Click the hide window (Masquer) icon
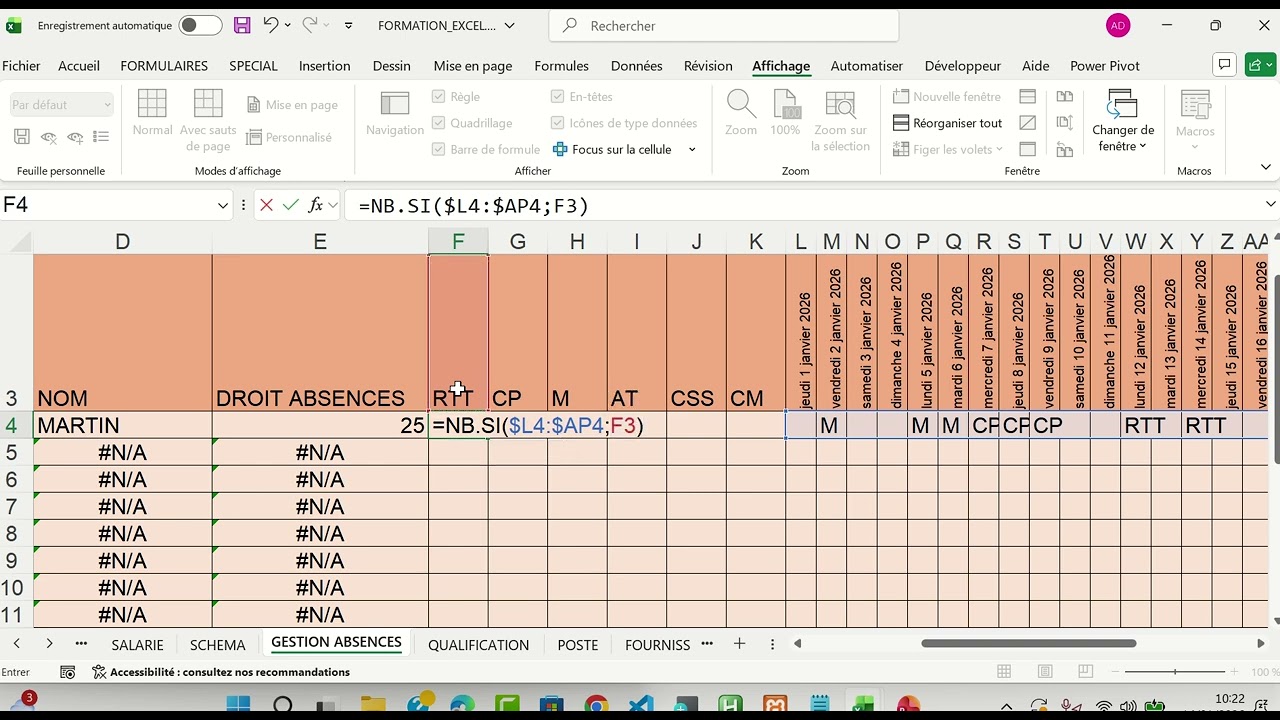The width and height of the screenshot is (1280, 720). tap(1027, 123)
